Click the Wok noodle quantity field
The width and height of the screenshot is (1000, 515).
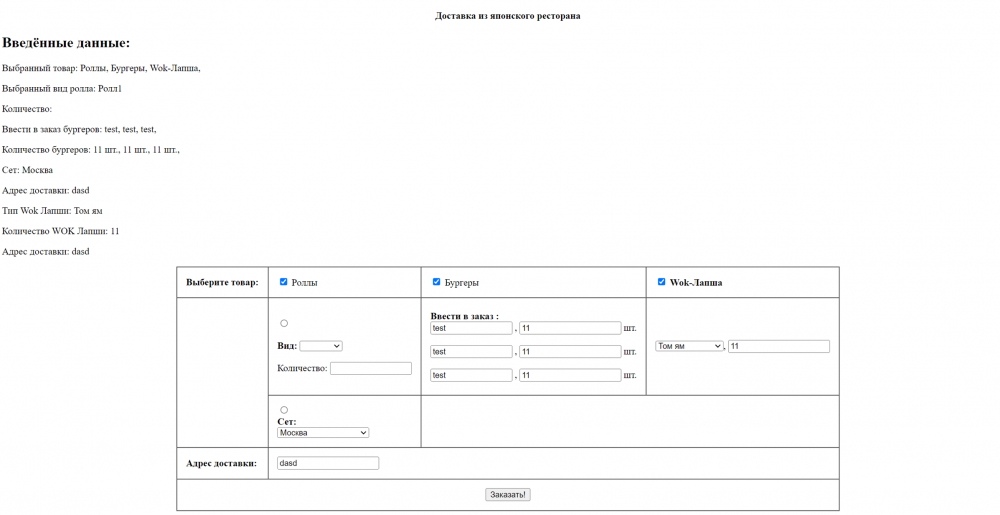click(779, 346)
